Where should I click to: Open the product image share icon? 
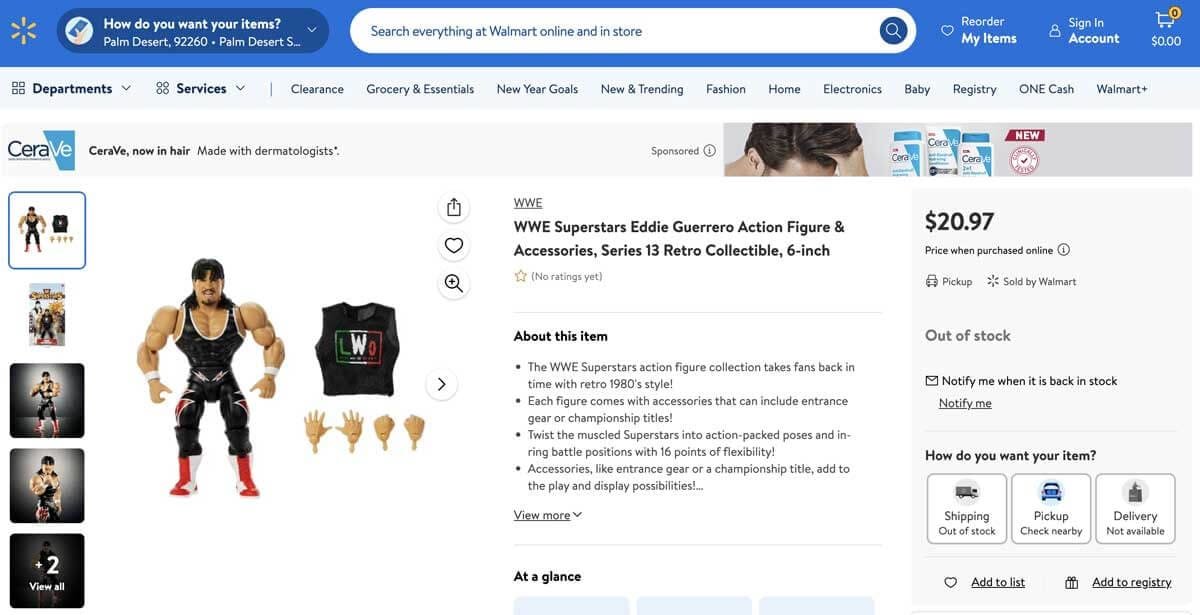coord(452,206)
